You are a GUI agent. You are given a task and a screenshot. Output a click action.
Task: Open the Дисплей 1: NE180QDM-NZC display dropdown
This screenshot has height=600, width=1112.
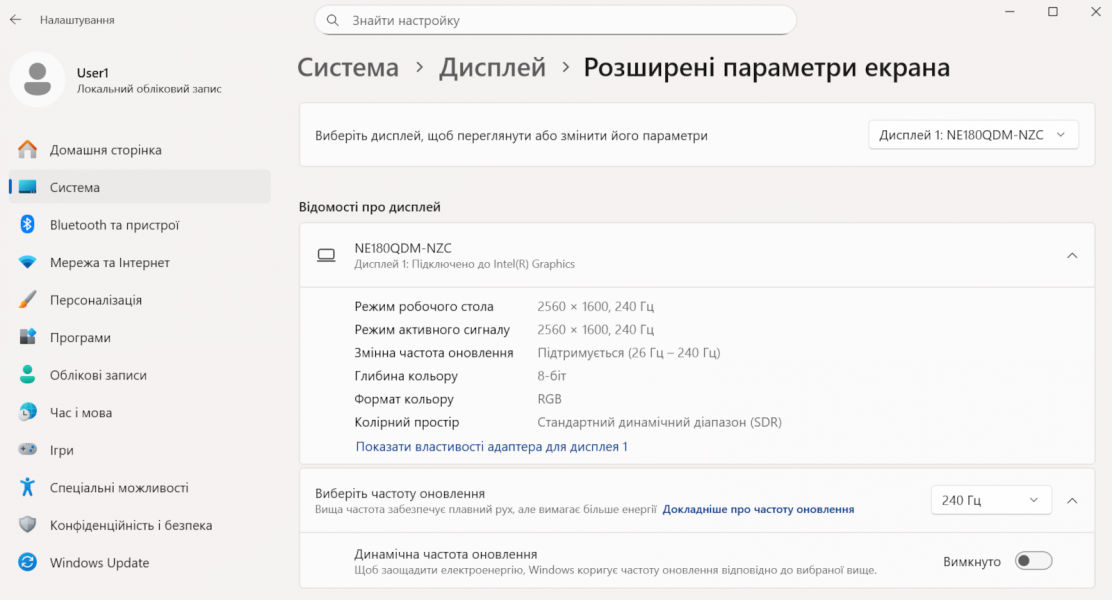tap(972, 135)
